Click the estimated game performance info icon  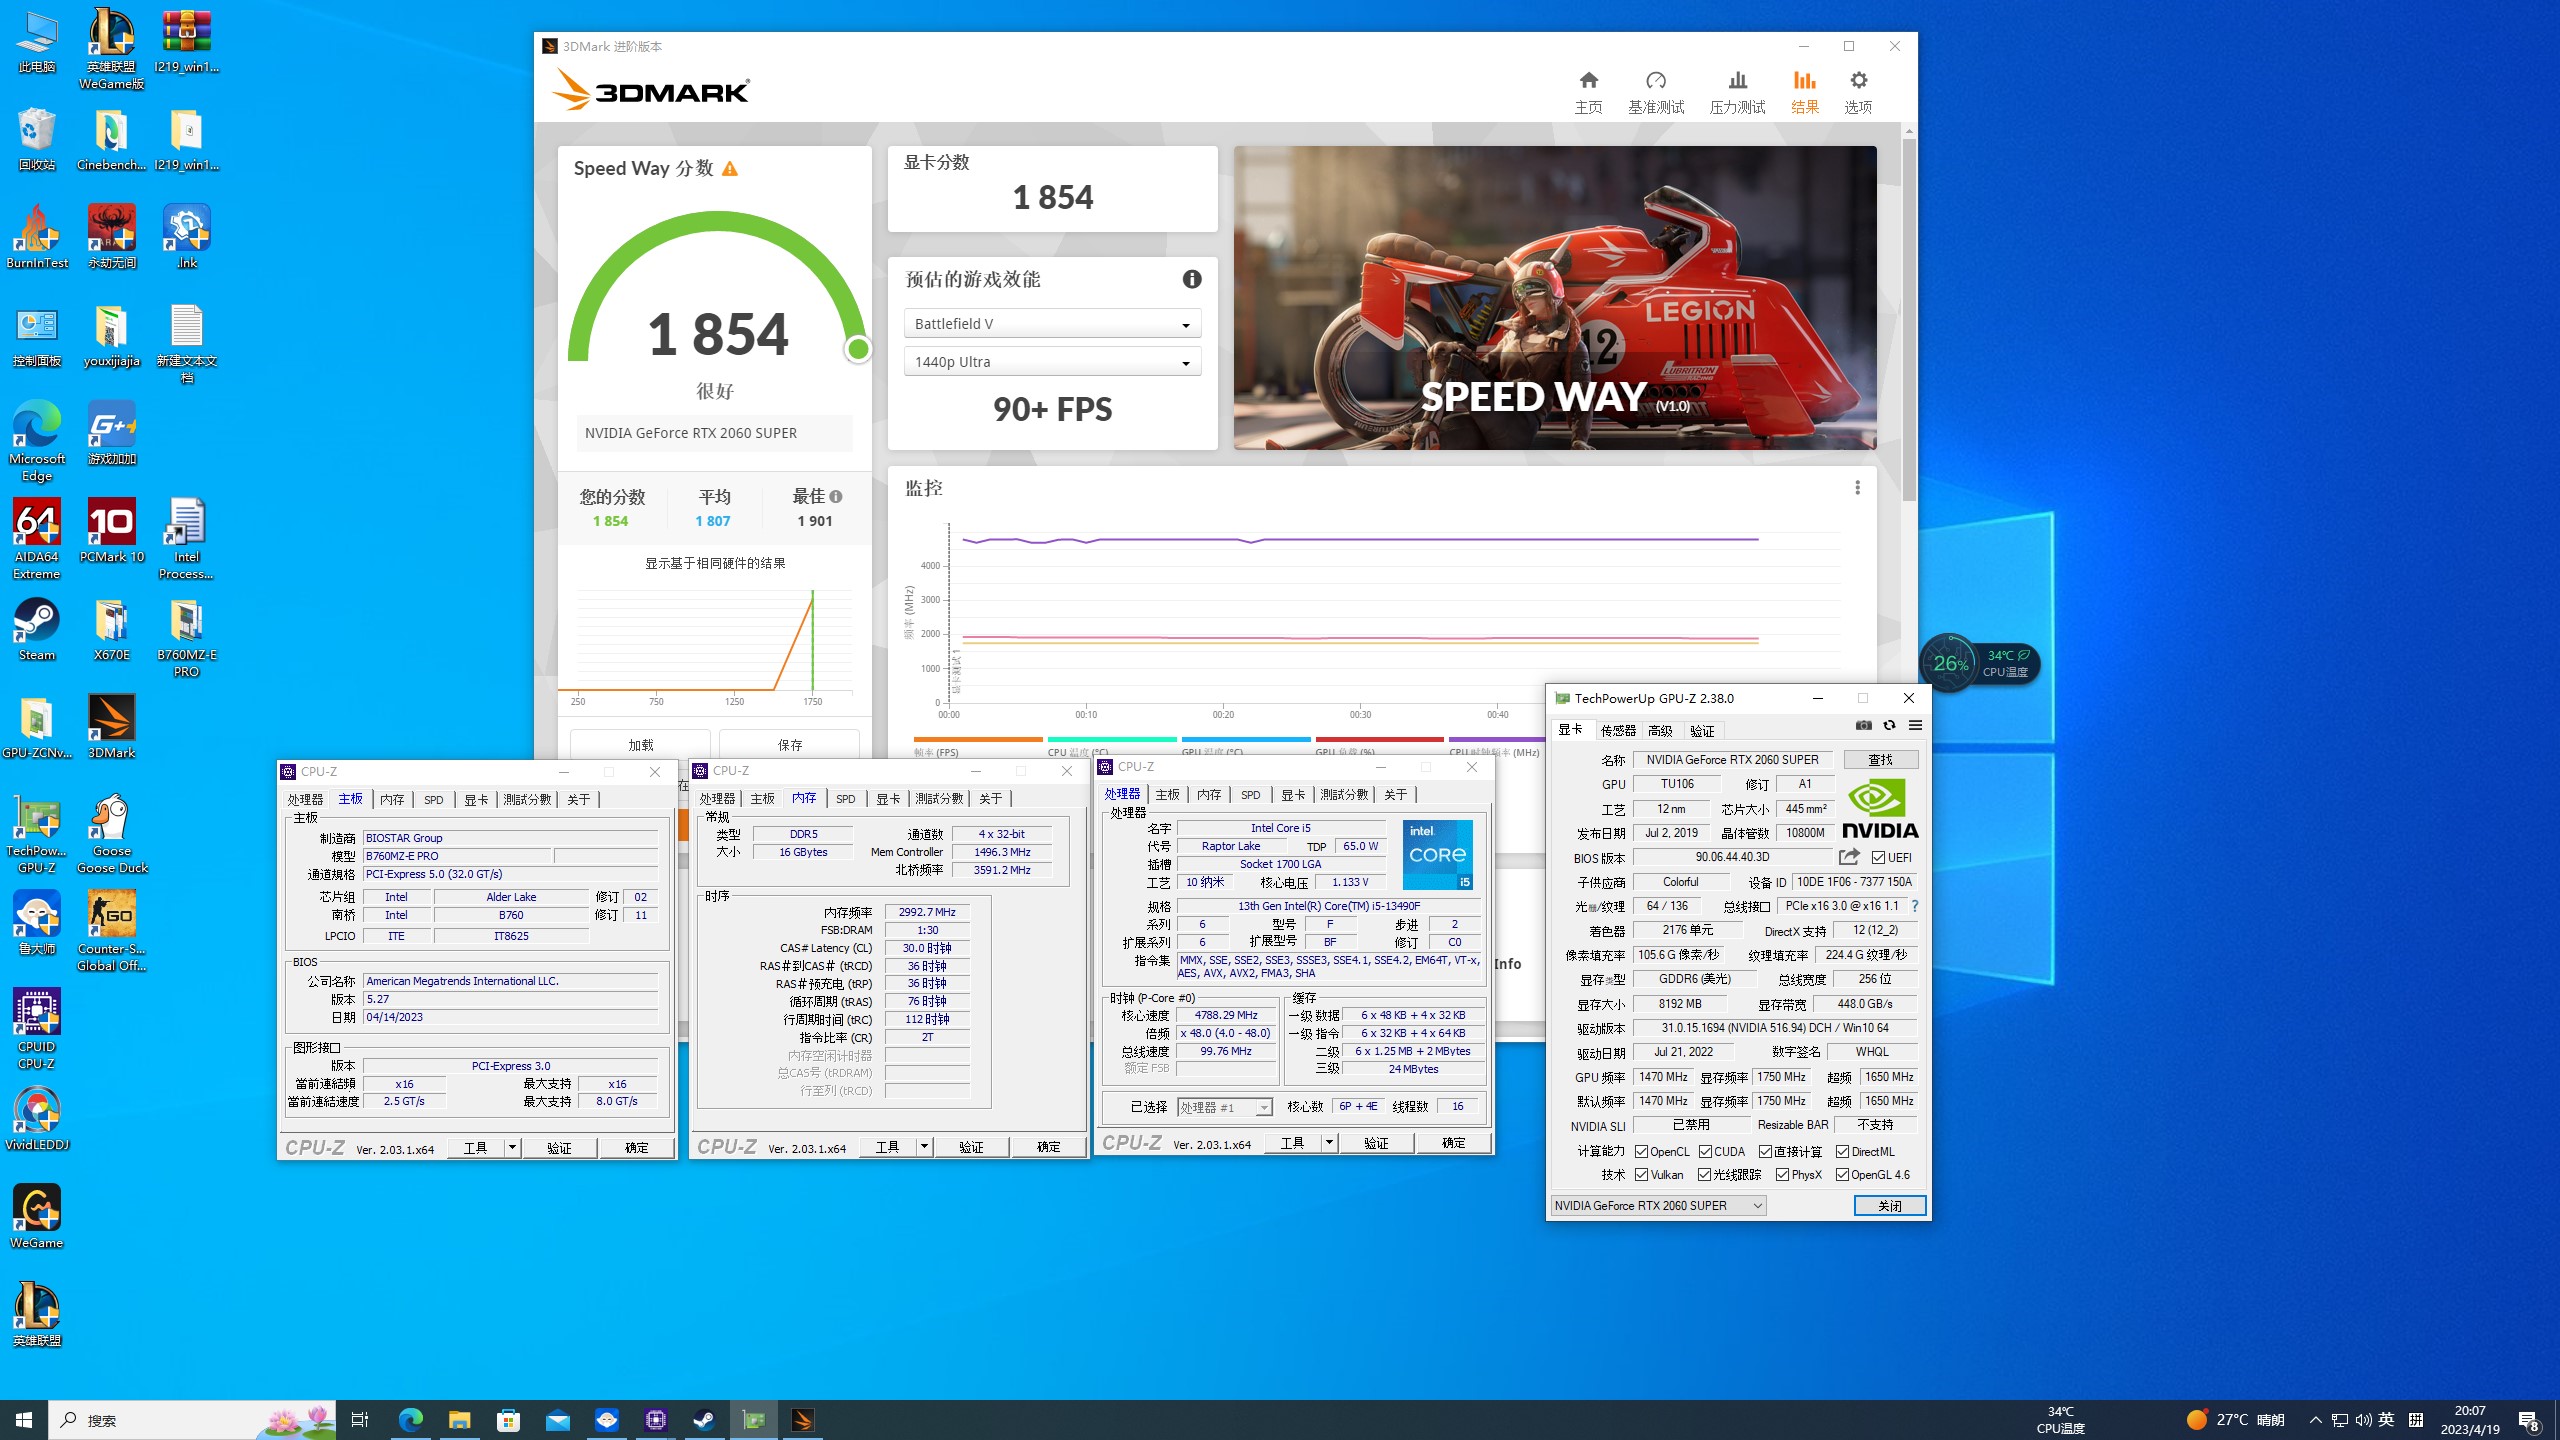click(1191, 279)
